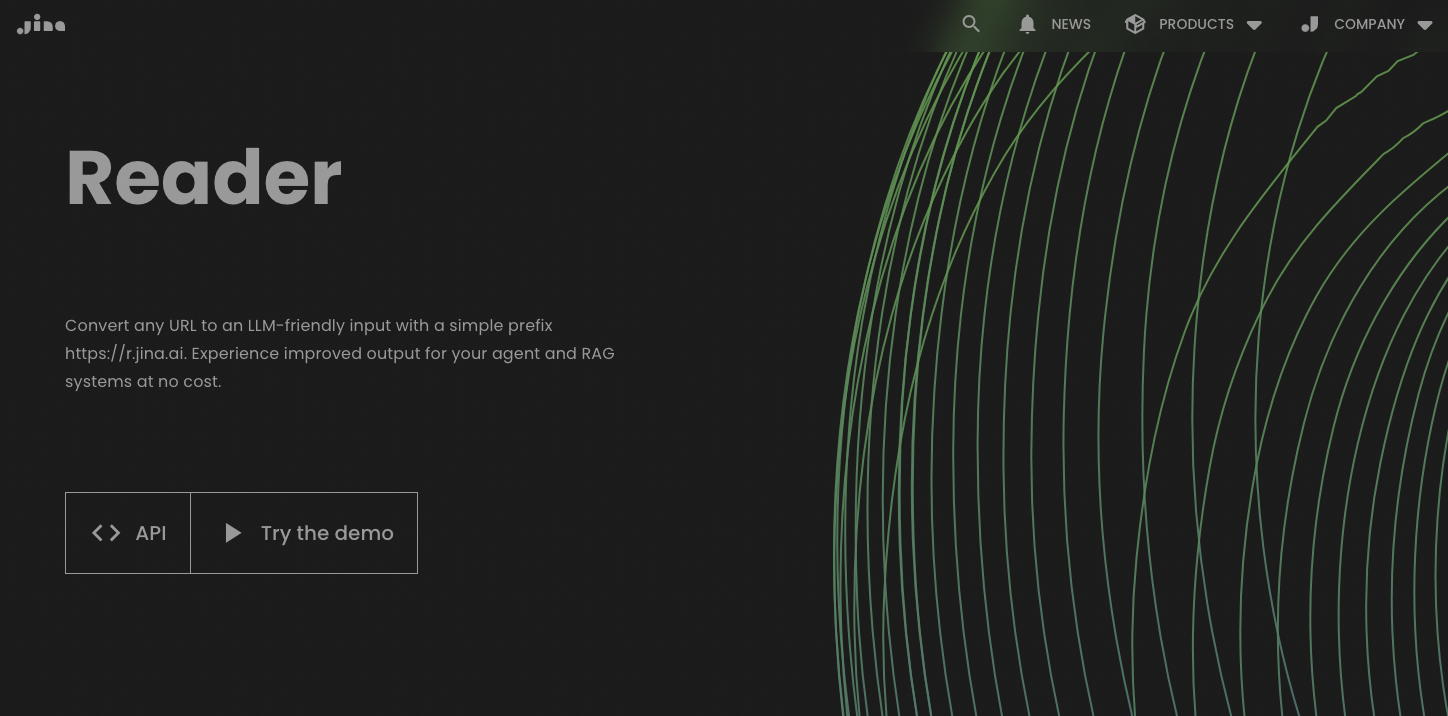This screenshot has height=716, width=1448.
Task: Open the Products menu
Action: (1196, 24)
